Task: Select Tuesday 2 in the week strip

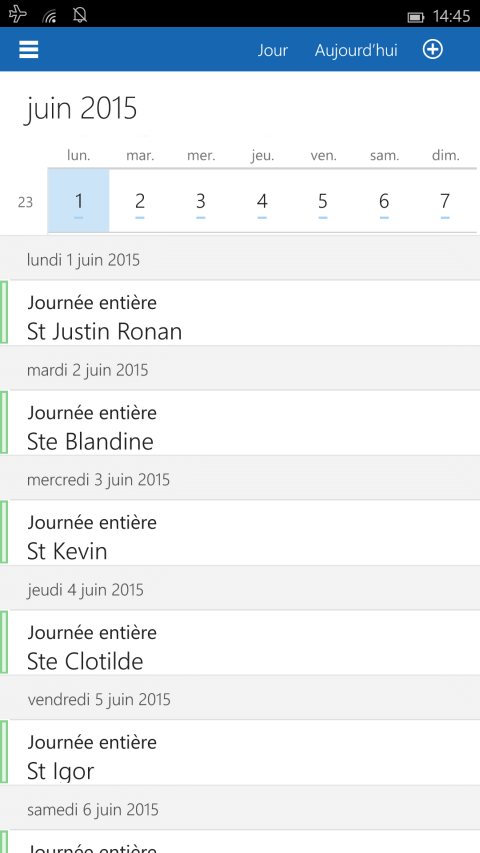Action: coord(140,201)
